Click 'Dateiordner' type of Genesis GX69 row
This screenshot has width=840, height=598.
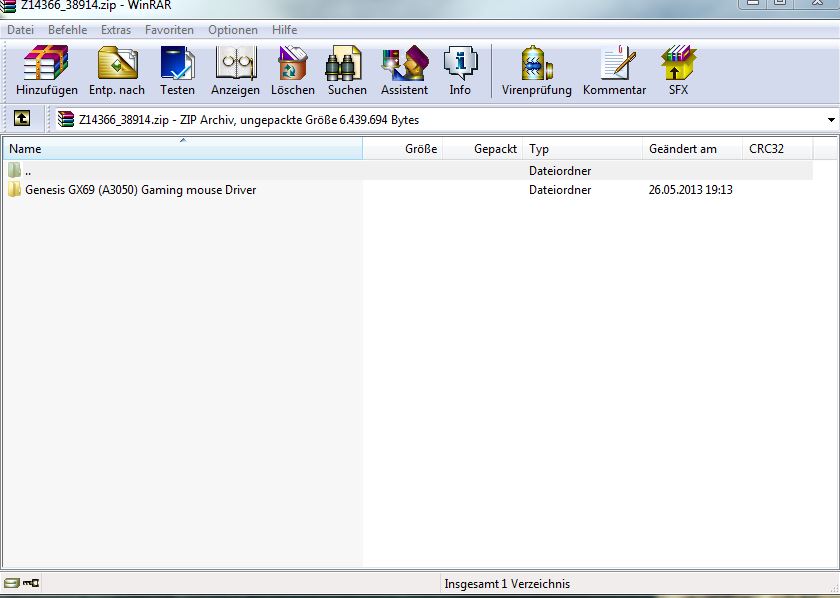pyautogui.click(x=560, y=190)
